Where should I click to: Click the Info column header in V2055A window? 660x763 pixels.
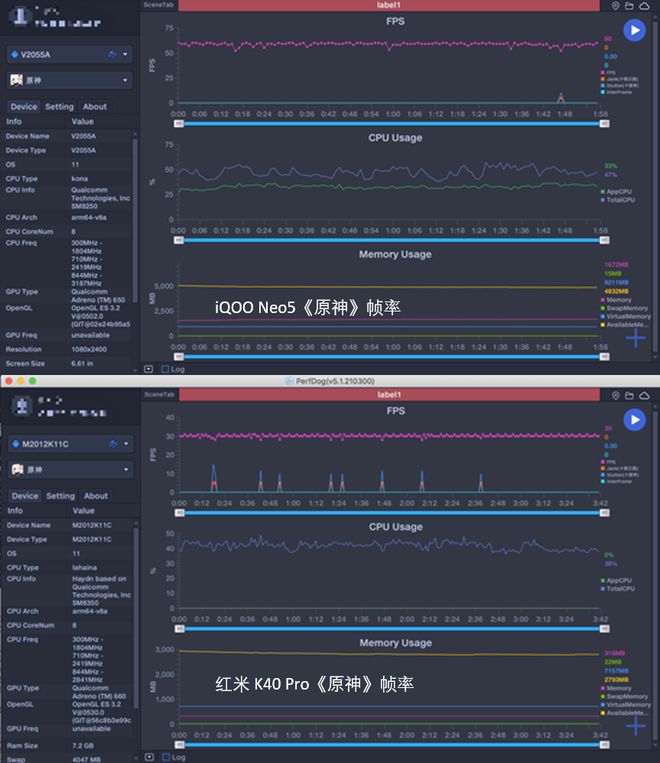coord(14,121)
